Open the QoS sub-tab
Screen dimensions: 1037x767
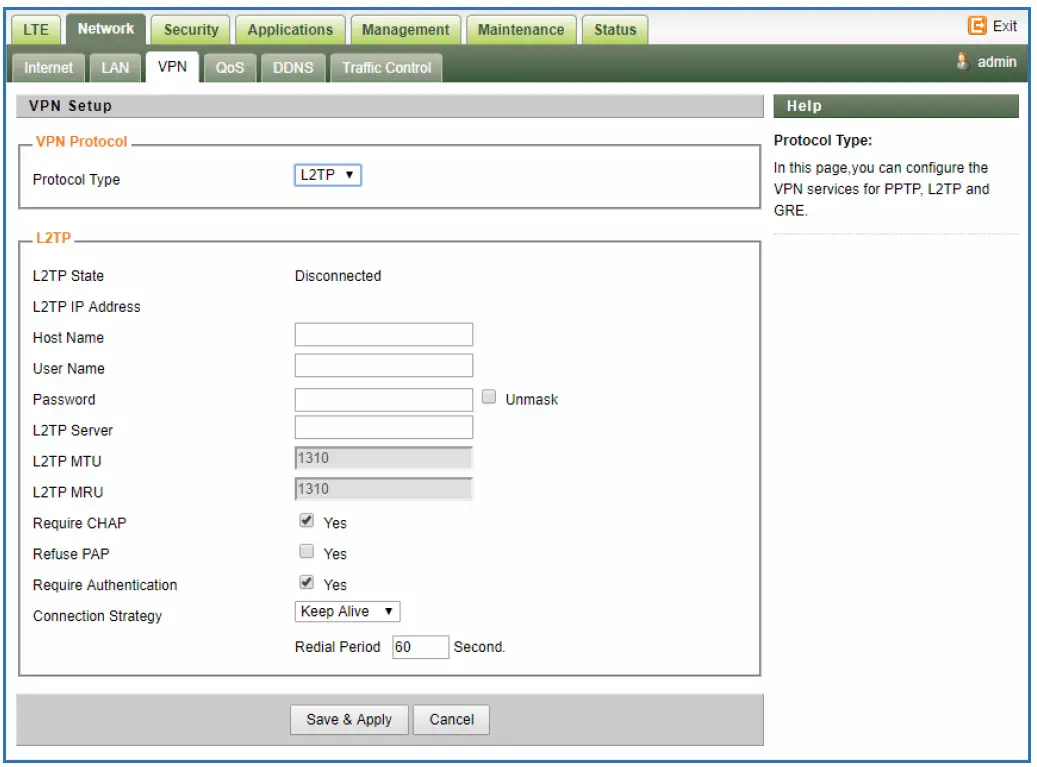point(230,68)
